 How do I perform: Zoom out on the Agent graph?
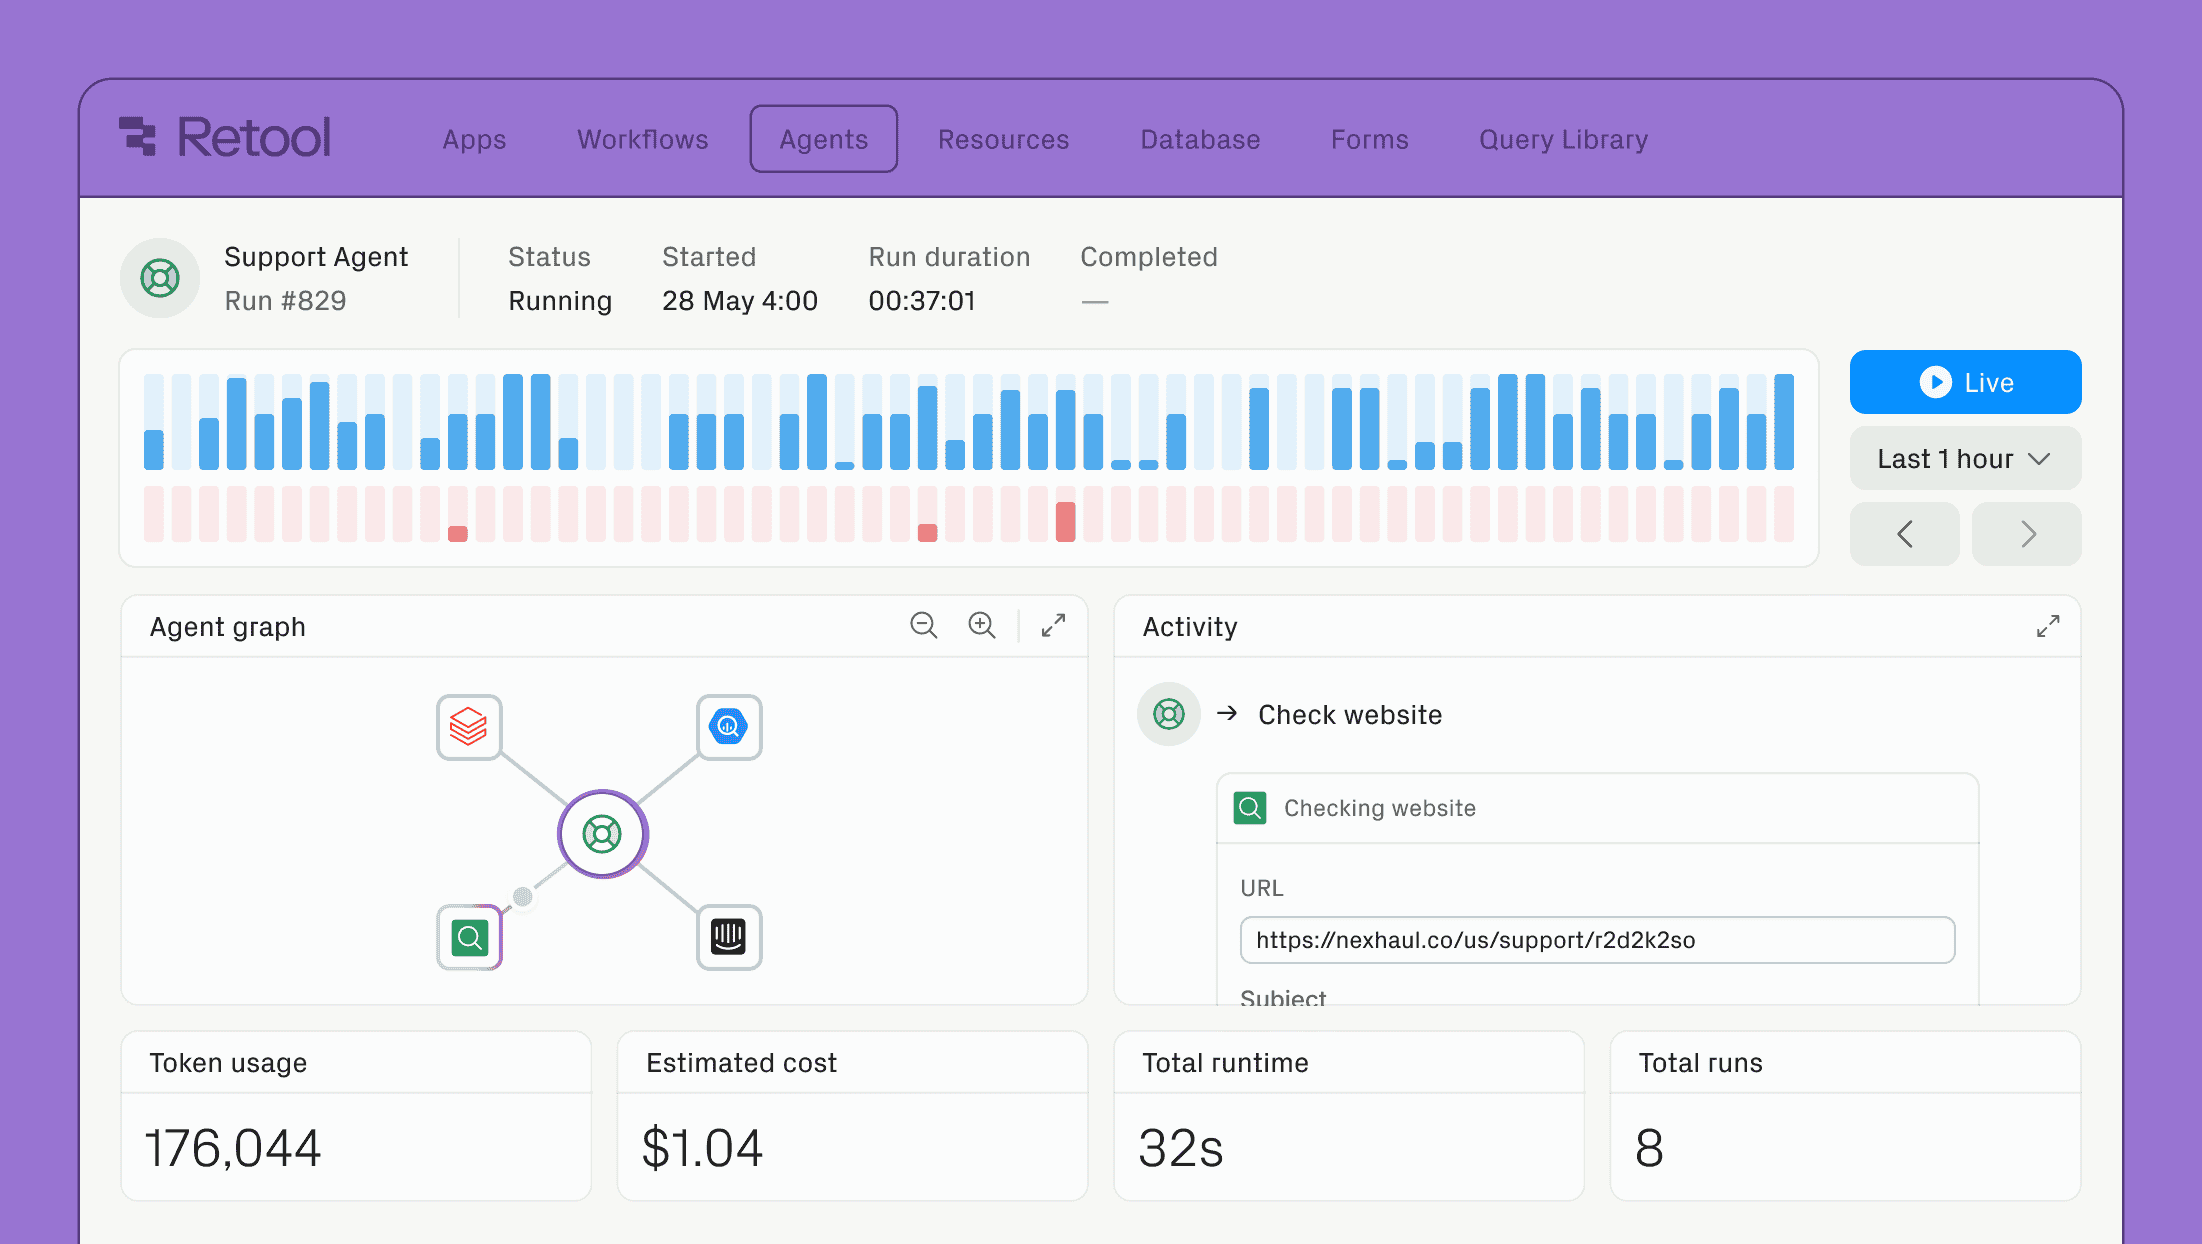(924, 626)
